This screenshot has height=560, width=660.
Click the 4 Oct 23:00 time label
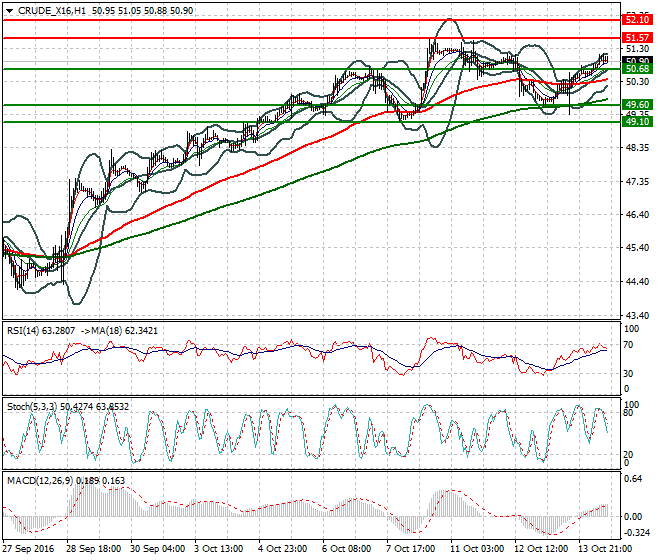282,549
